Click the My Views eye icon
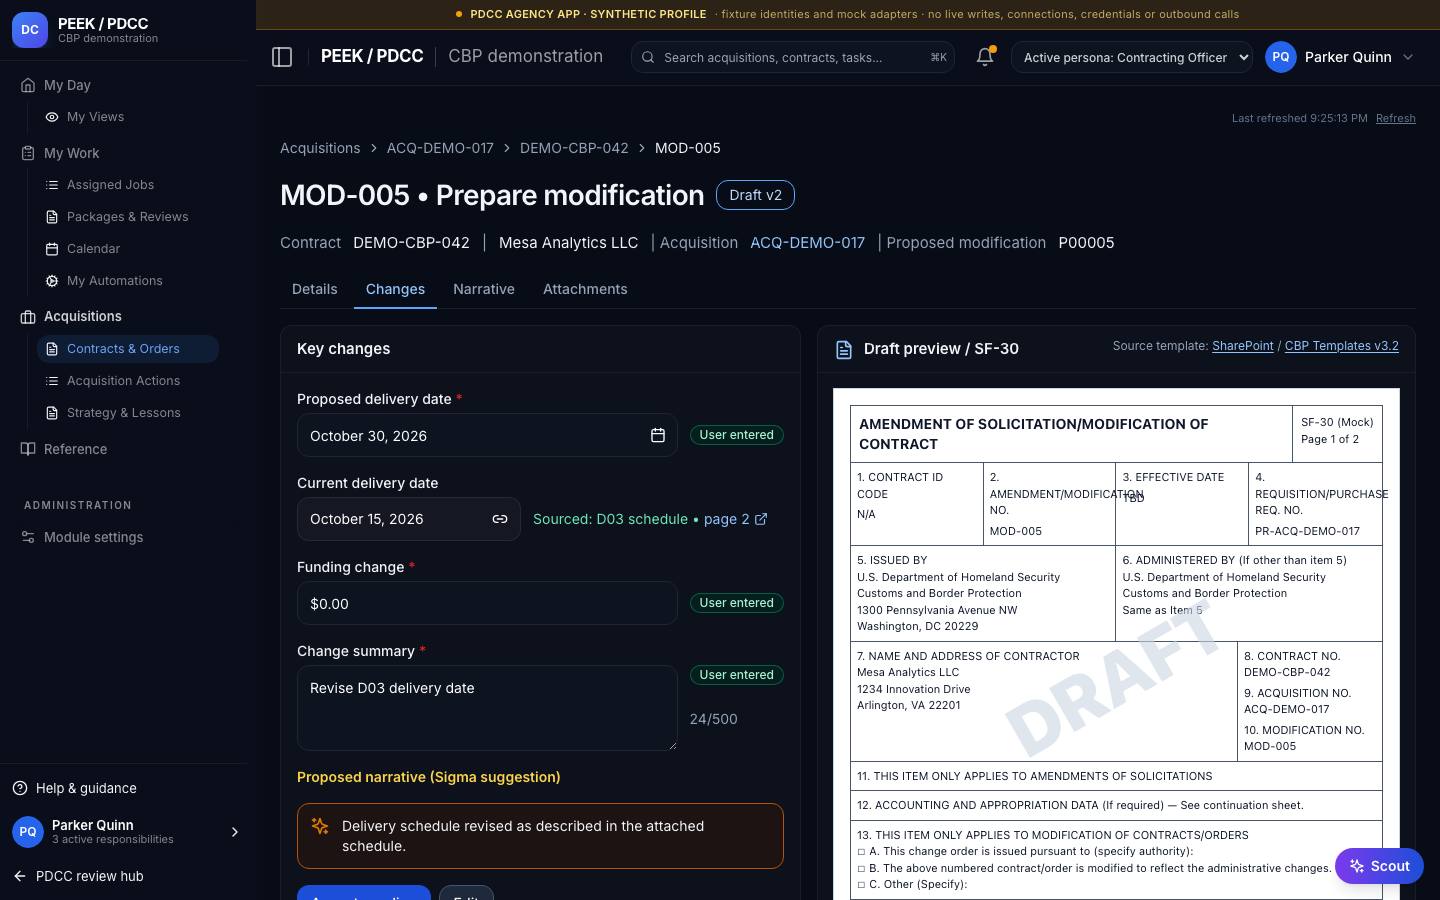This screenshot has height=900, width=1440. 52,117
